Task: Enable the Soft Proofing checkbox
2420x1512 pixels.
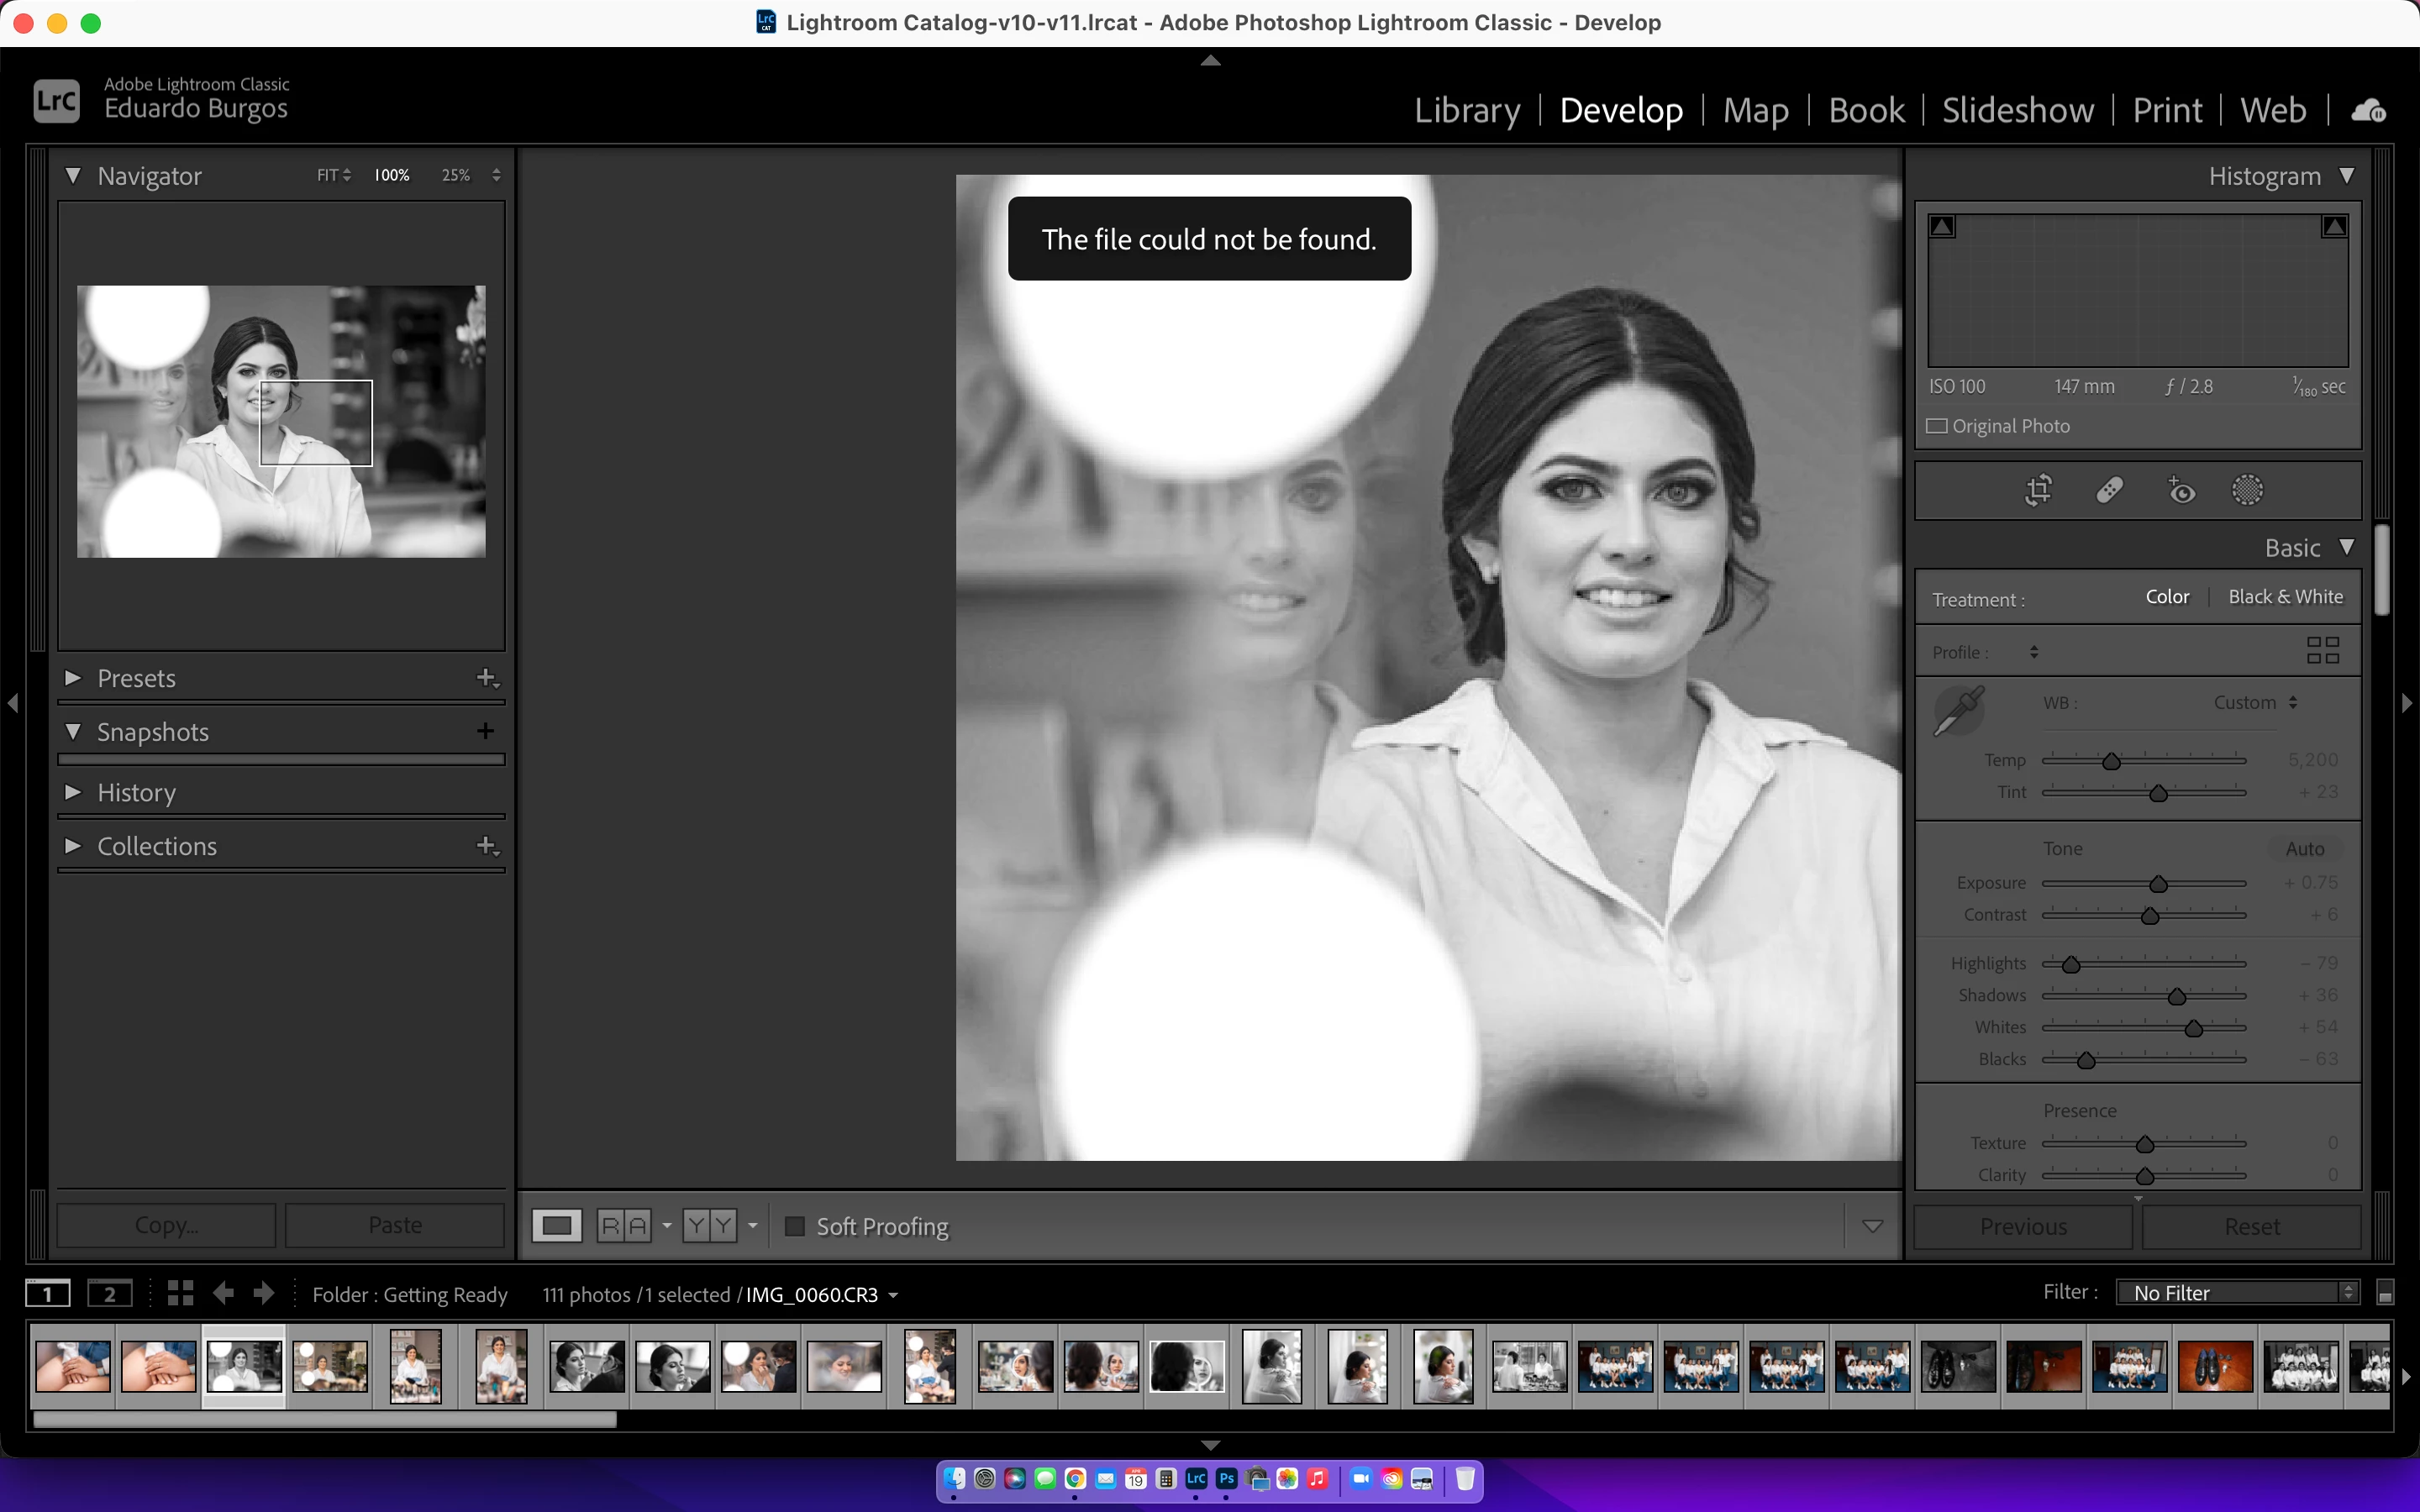Action: (795, 1226)
